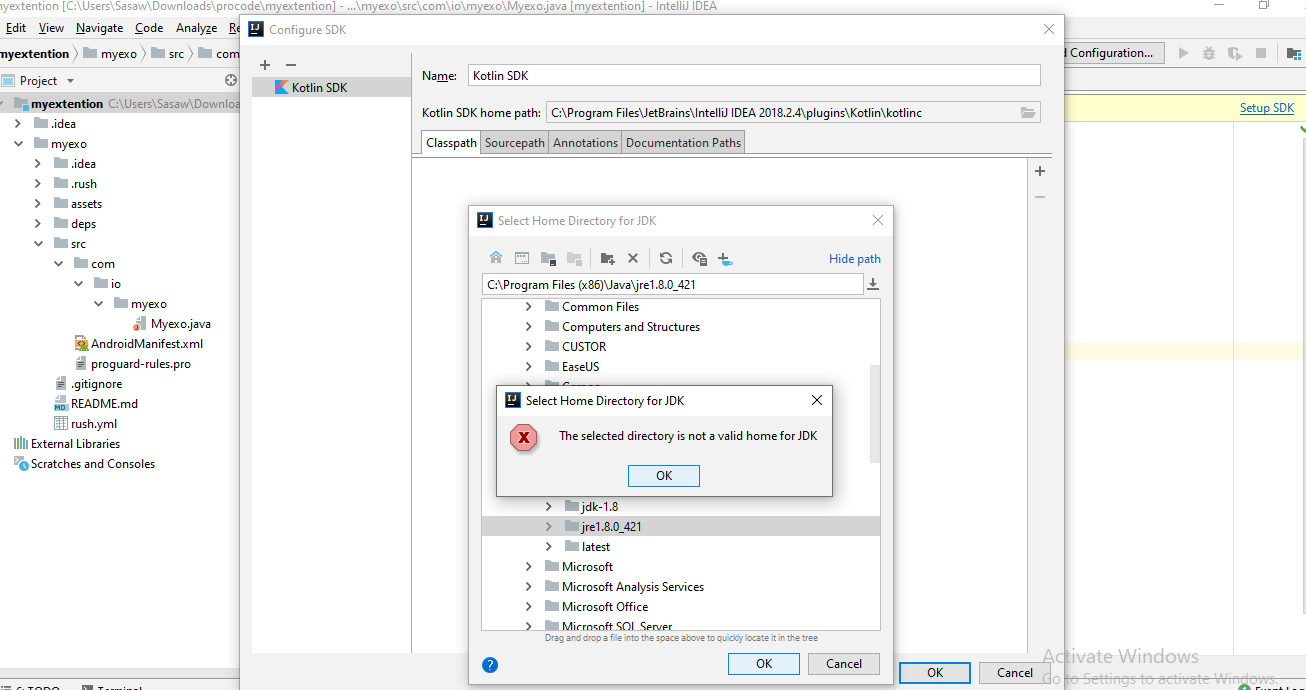This screenshot has height=690, width=1306.
Task: Expand the Computers and Structures folder
Action: 529,327
